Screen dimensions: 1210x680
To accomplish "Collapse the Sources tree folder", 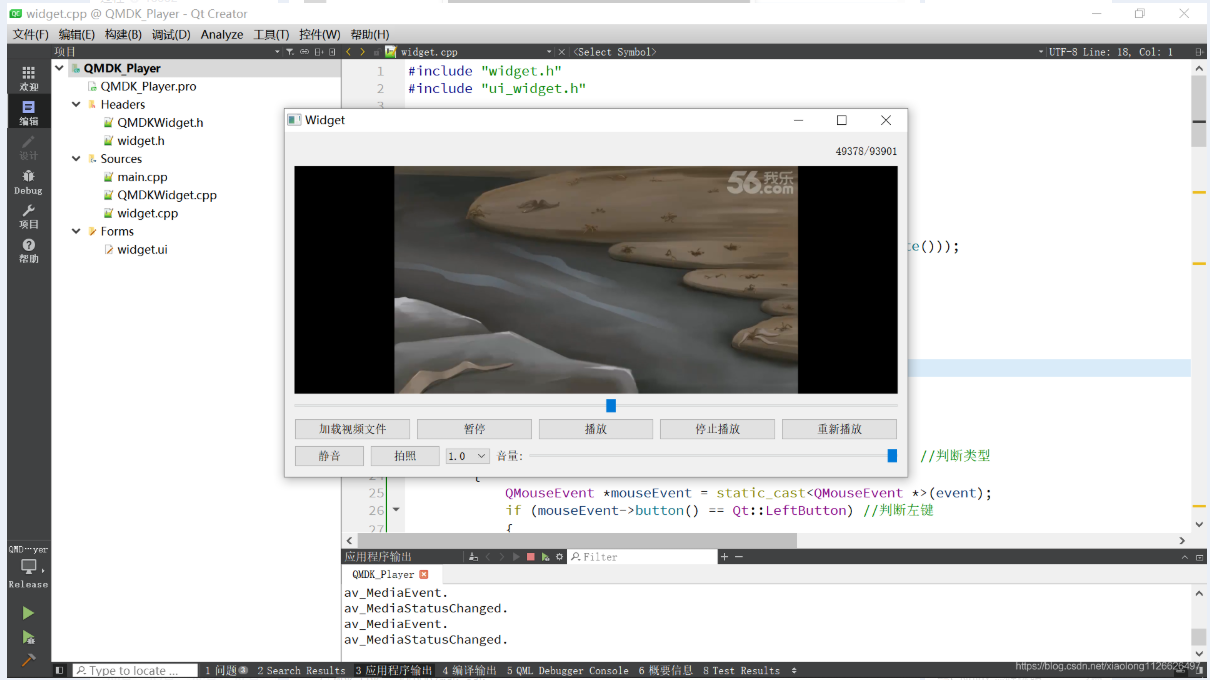I will tap(77, 159).
